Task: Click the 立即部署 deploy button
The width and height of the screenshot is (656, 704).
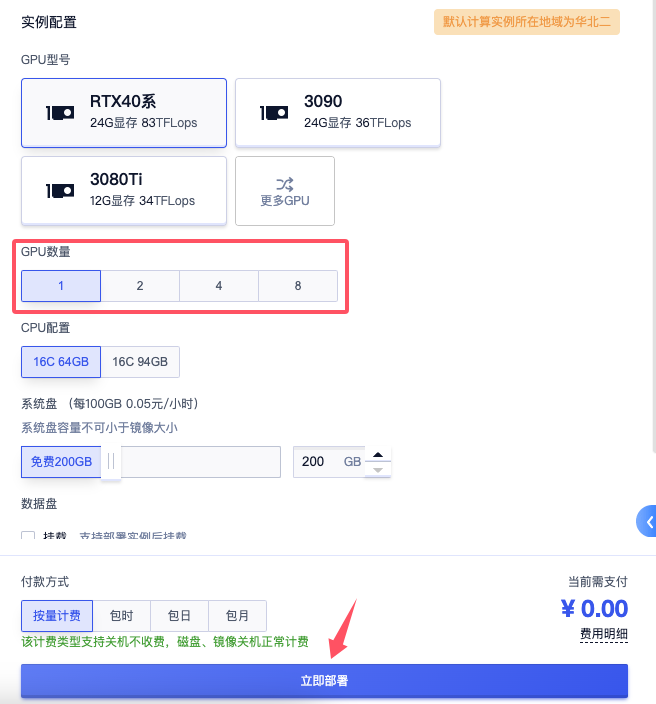Action: (324, 681)
